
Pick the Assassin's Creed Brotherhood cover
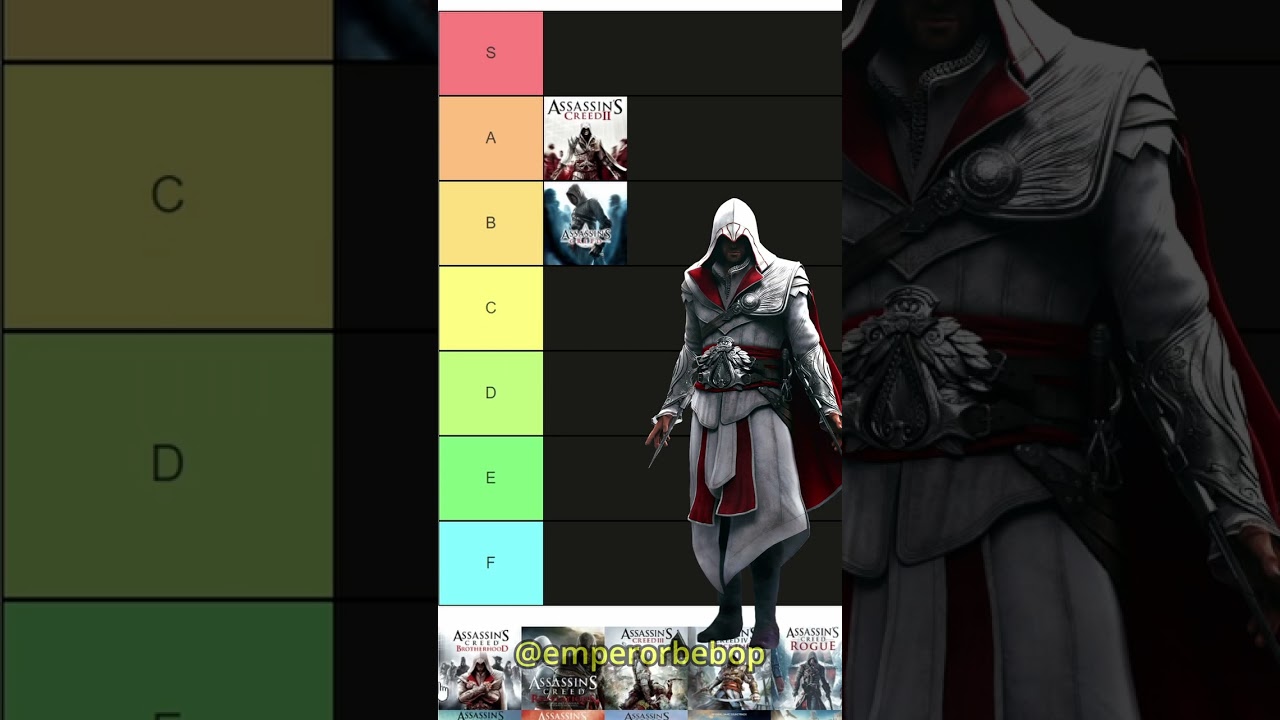coord(480,668)
